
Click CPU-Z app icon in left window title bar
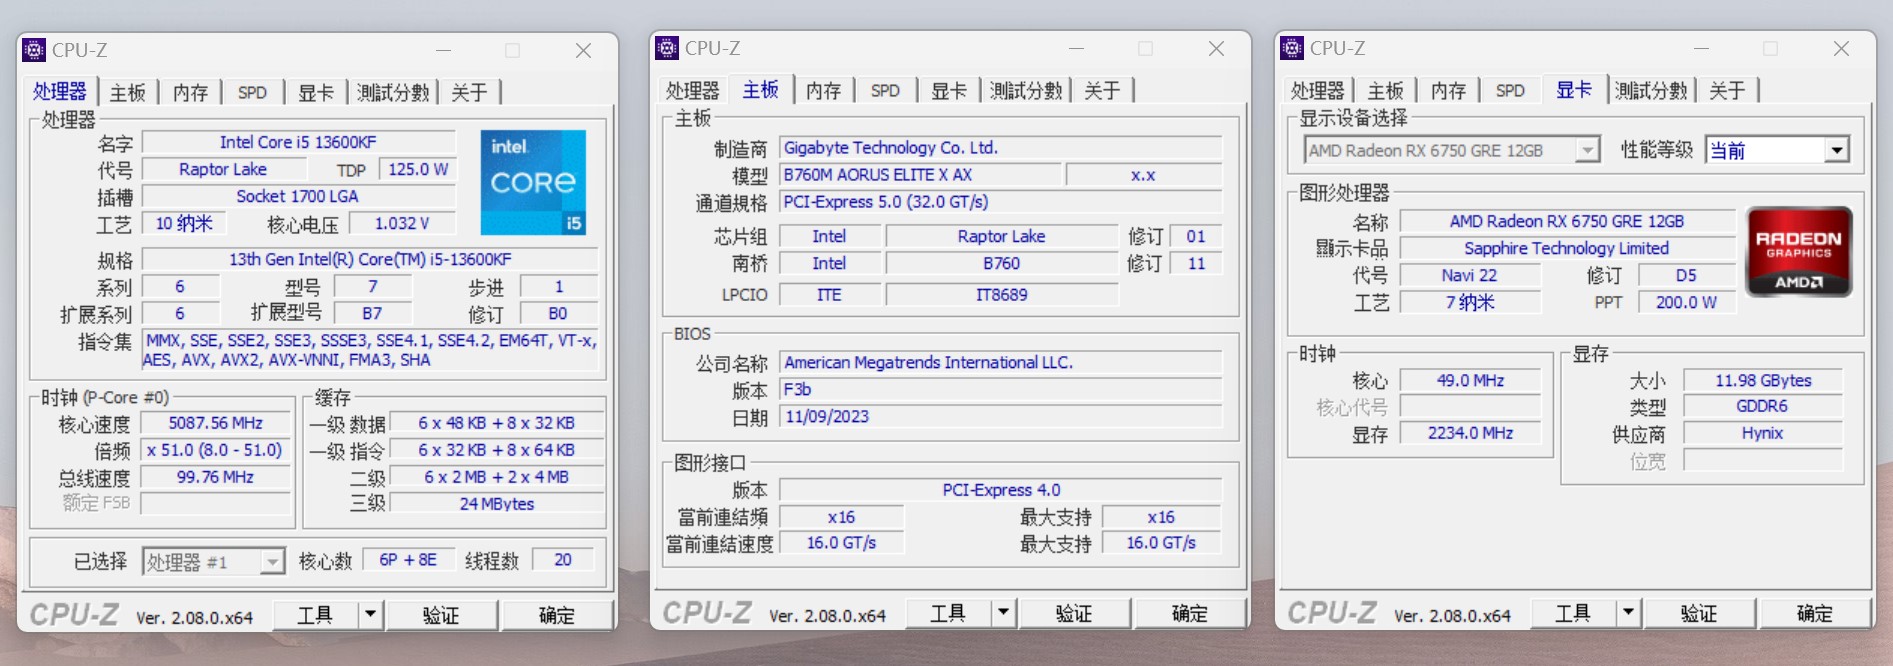[x=34, y=50]
